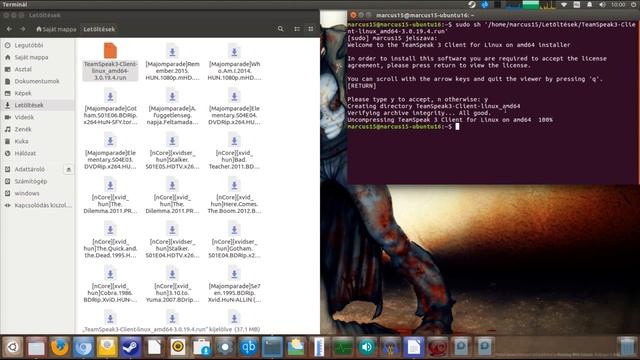Select the Bad.Teacher.2011 file
640x360 pixels.
234,151
